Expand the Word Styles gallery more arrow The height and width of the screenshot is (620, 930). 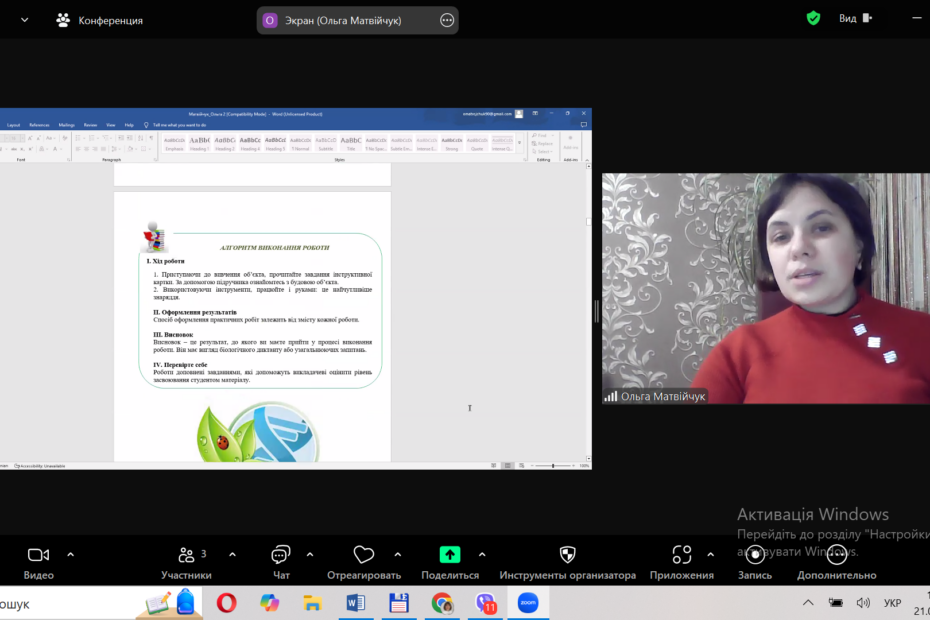(520, 143)
